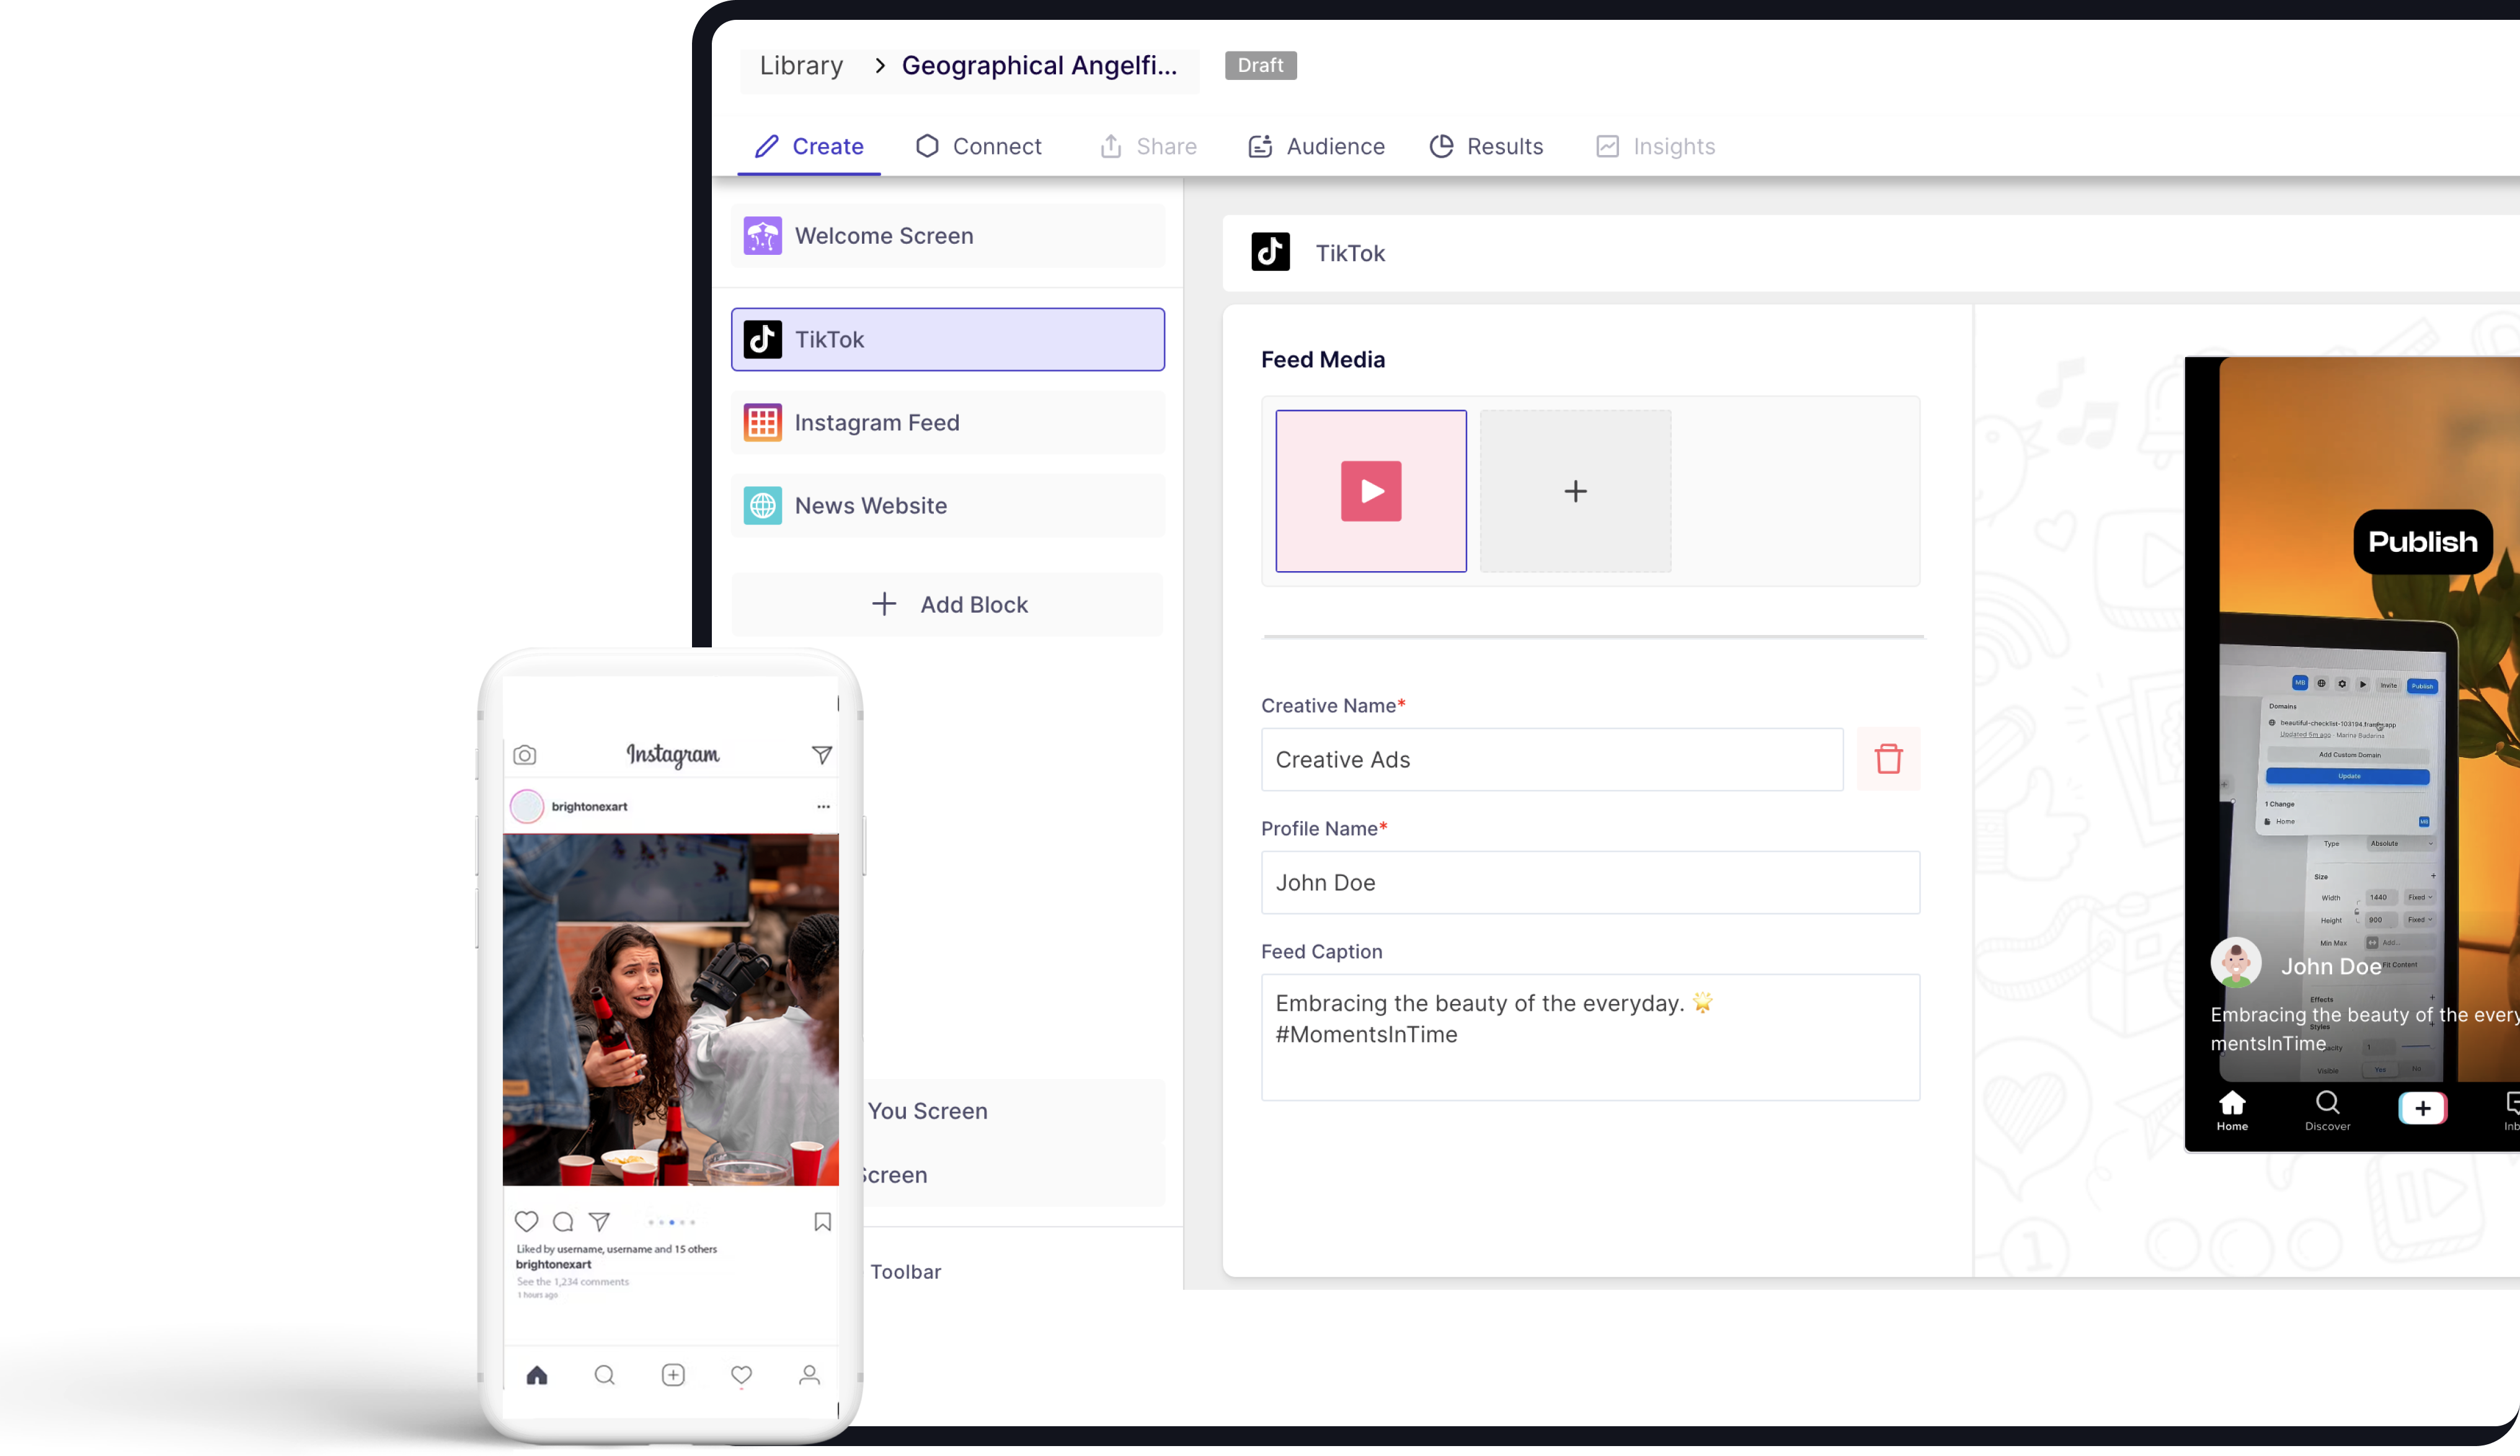This screenshot has width=2520, height=1456.
Task: Click the Welcome Screen purple icon
Action: point(763,236)
